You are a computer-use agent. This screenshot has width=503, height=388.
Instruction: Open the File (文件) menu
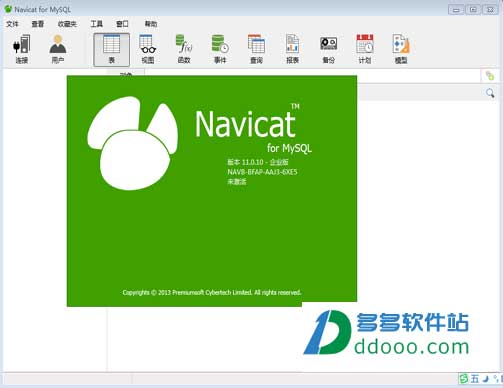pyautogui.click(x=12, y=24)
